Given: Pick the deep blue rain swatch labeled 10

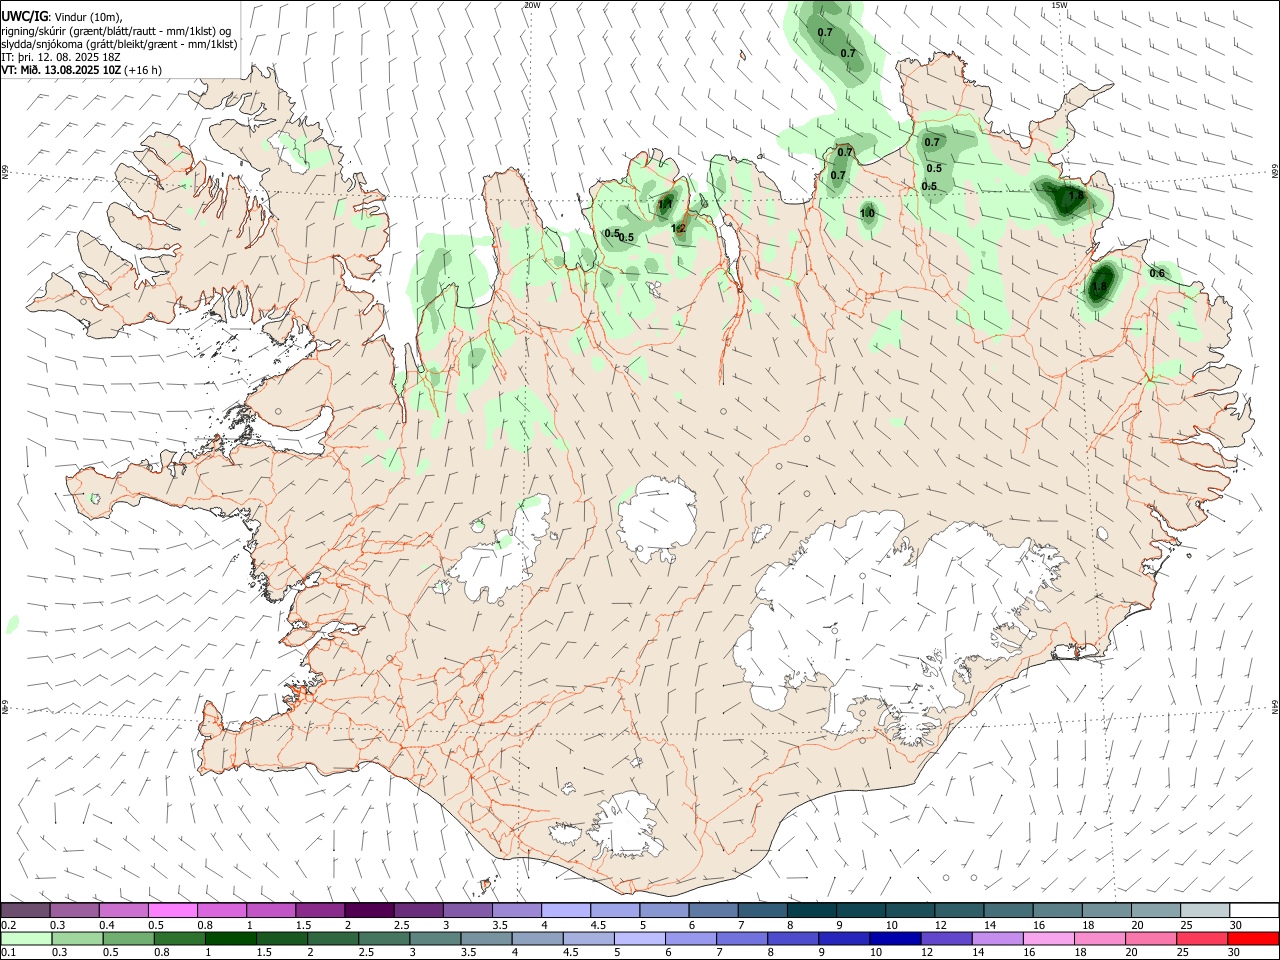Looking at the screenshot, I should [895, 938].
